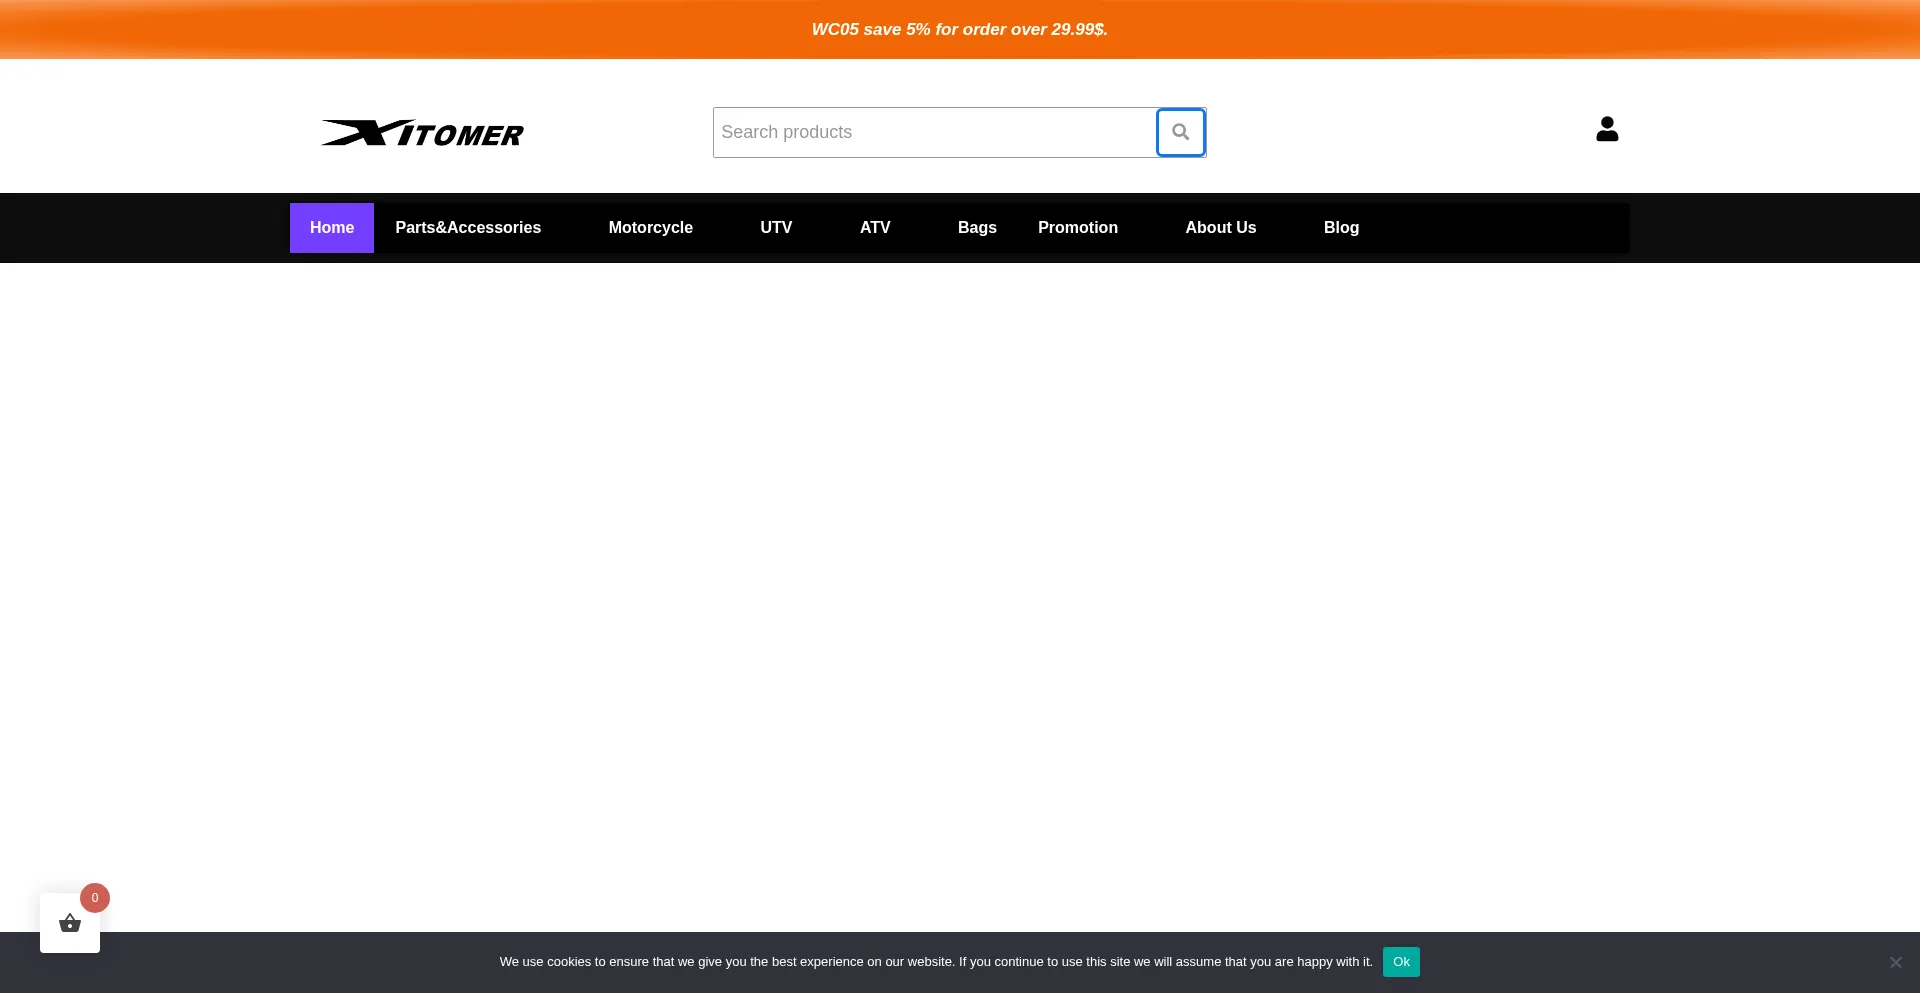The image size is (1920, 993).
Task: Click the red cart count badge
Action: tap(95, 897)
